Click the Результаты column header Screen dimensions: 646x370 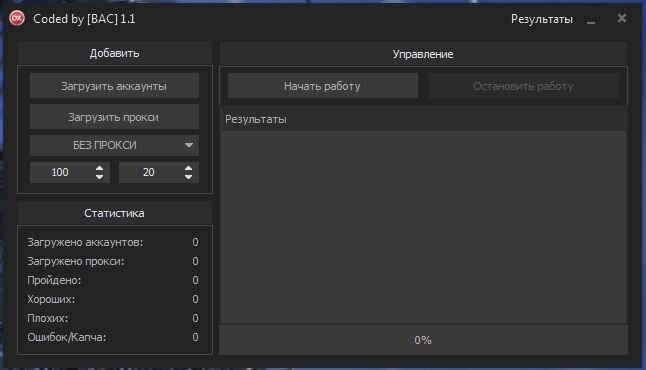click(424, 119)
